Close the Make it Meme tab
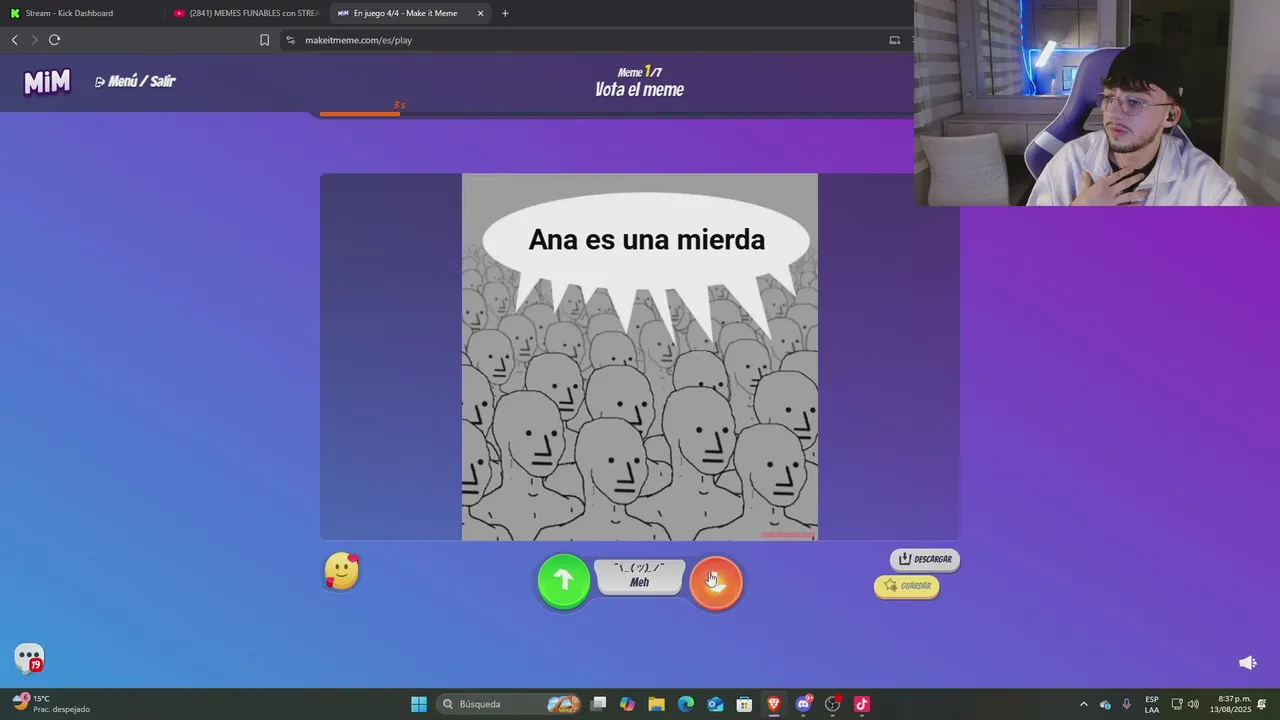Screen dimensions: 1280x720 point(480,13)
